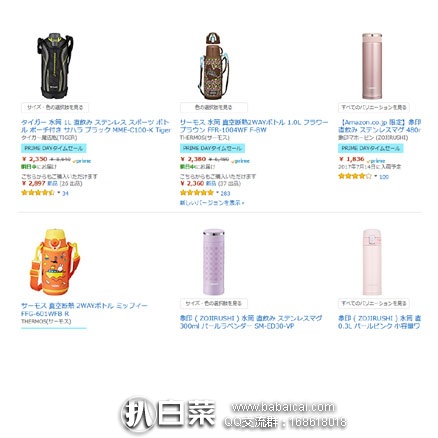Click the five-star rating under brown Thermos
The width and height of the screenshot is (438, 438).
click(196, 193)
